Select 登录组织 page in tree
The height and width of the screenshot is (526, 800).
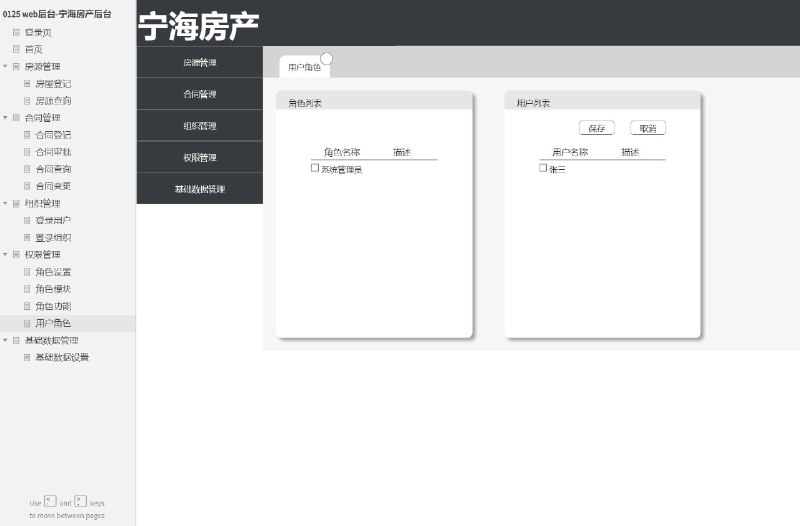click(53, 238)
